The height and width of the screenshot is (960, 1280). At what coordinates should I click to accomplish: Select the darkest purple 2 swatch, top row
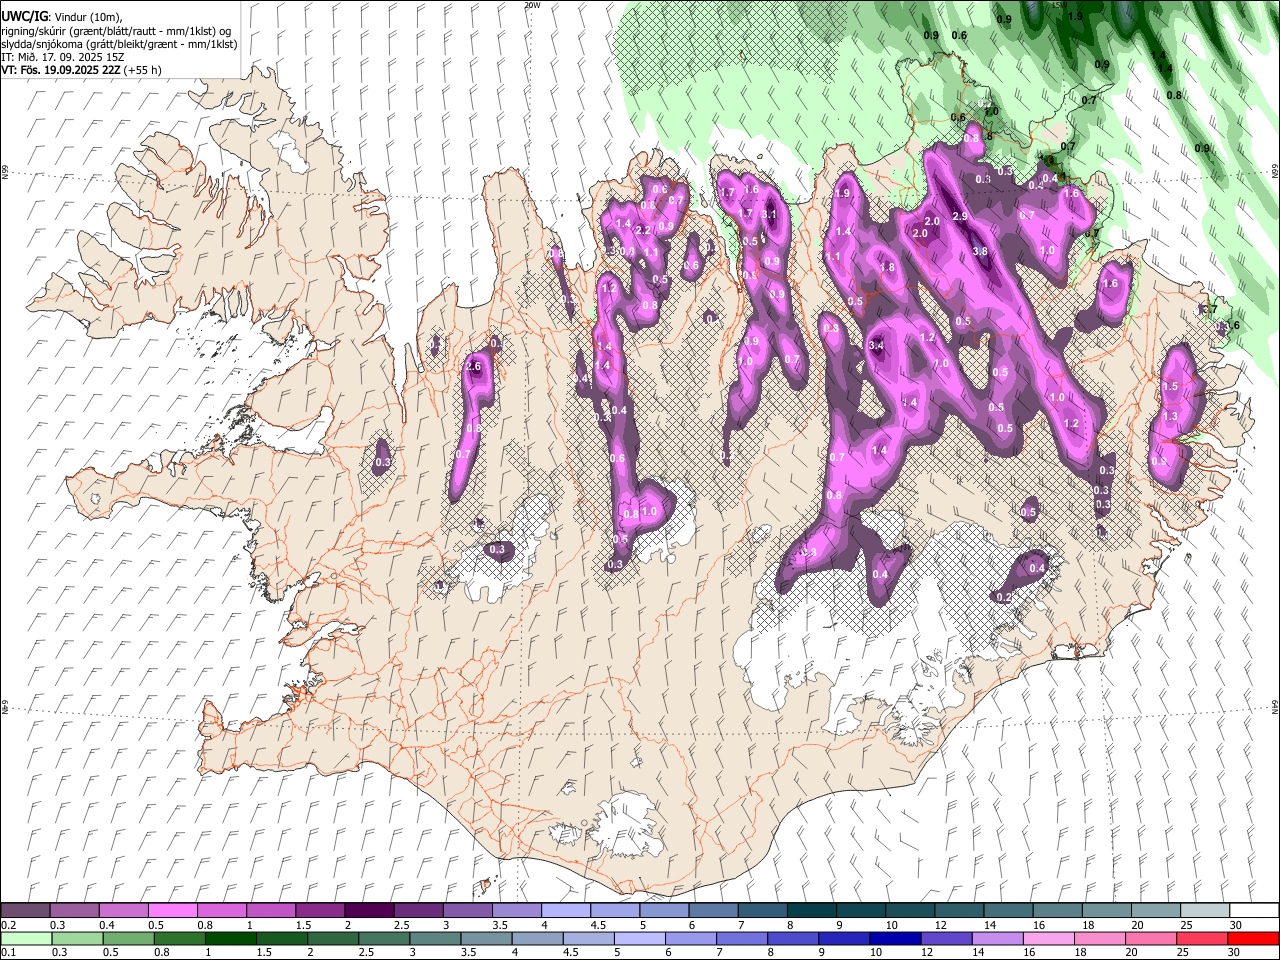pos(369,910)
